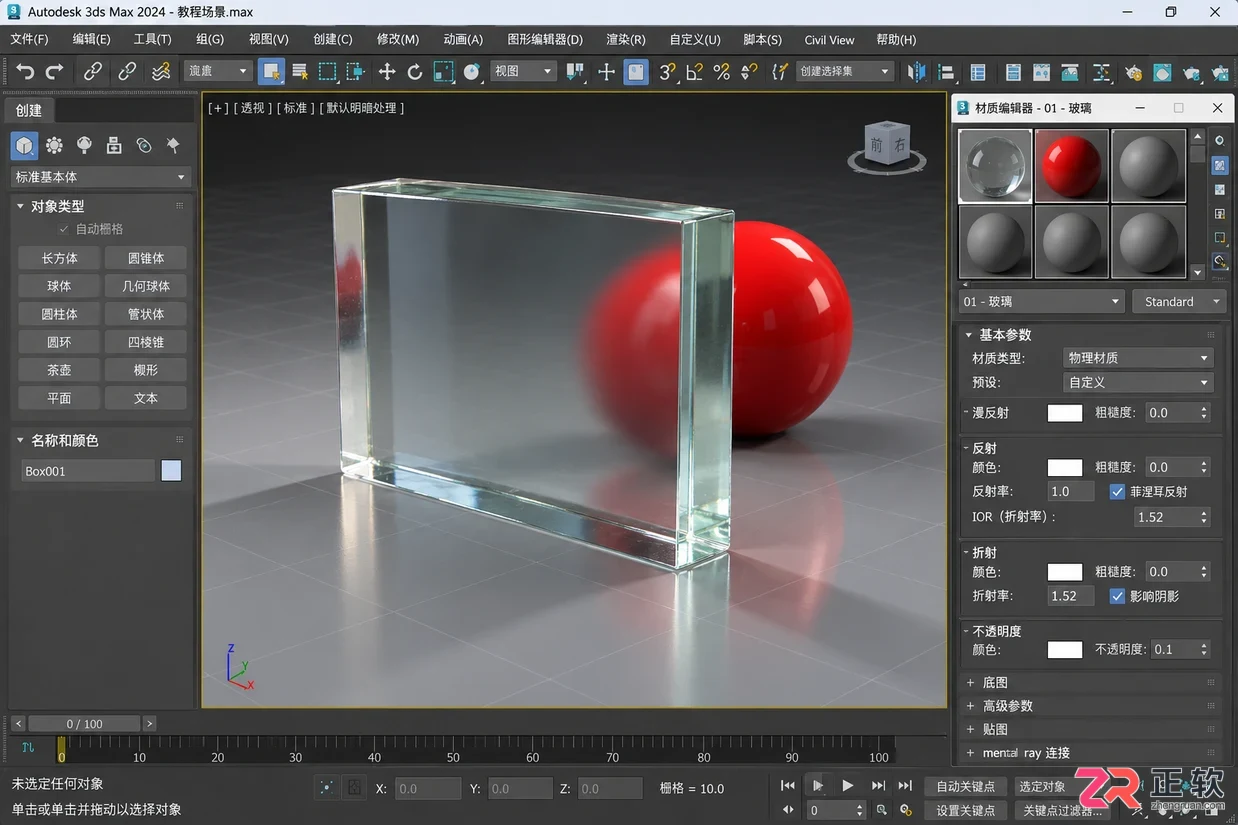Viewport: 1238px width, 825px height.
Task: Click the Redo arrow in main toolbar
Action: point(55,71)
